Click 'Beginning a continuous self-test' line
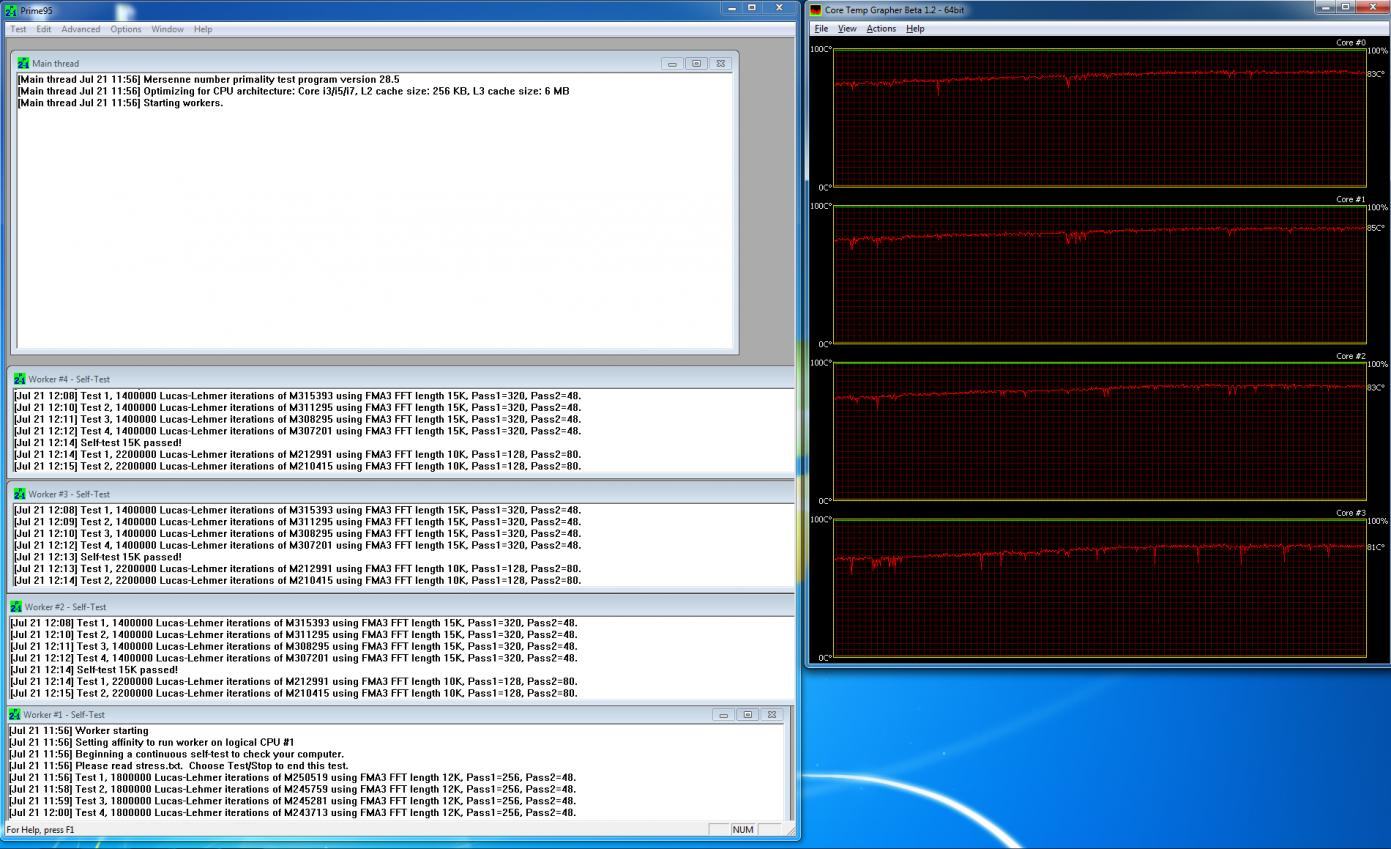Image resolution: width=1391 pixels, height=849 pixels. pos(176,754)
